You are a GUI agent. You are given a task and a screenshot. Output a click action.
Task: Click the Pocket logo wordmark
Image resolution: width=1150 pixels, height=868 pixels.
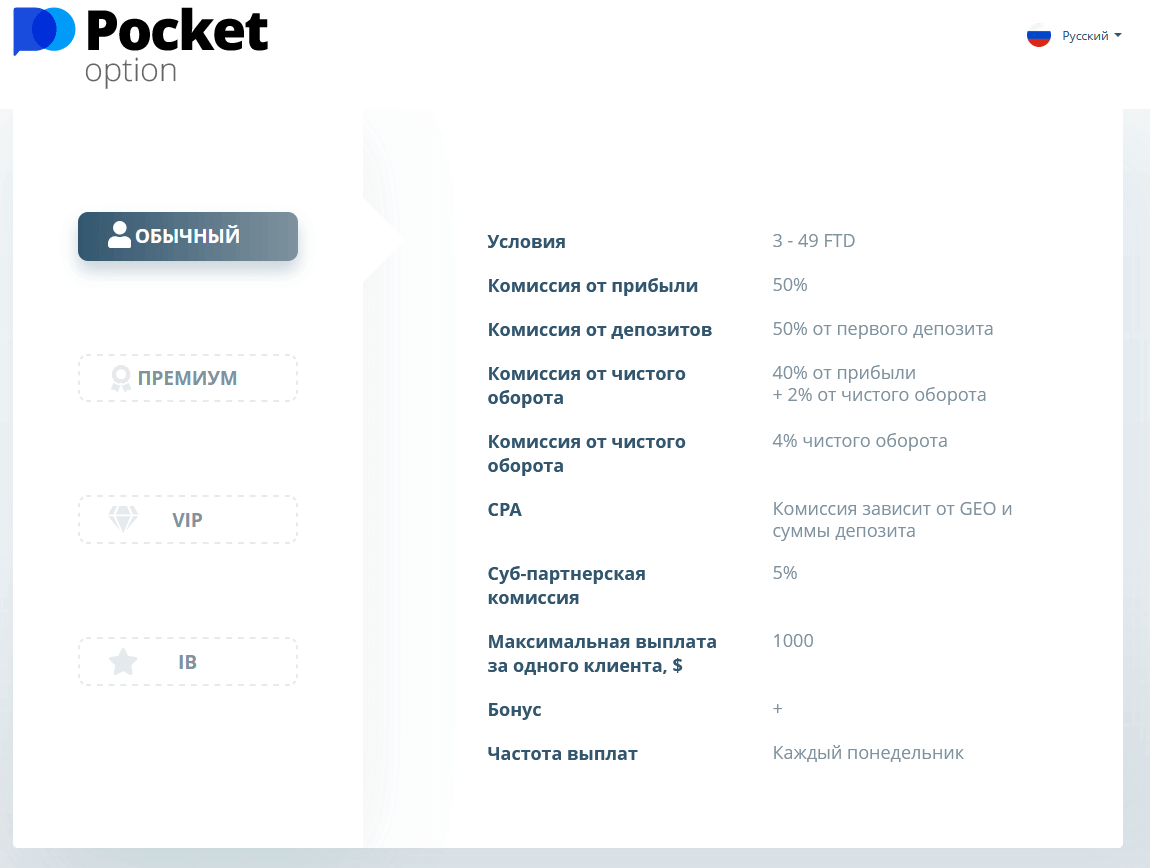(177, 31)
